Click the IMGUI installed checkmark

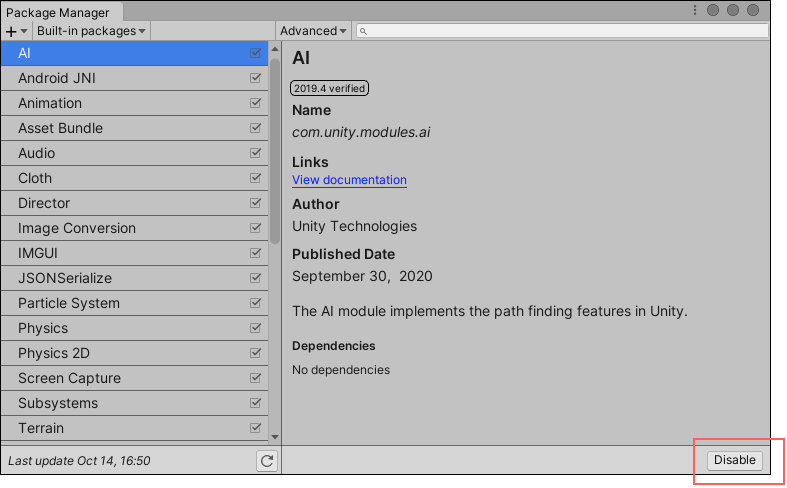point(255,253)
